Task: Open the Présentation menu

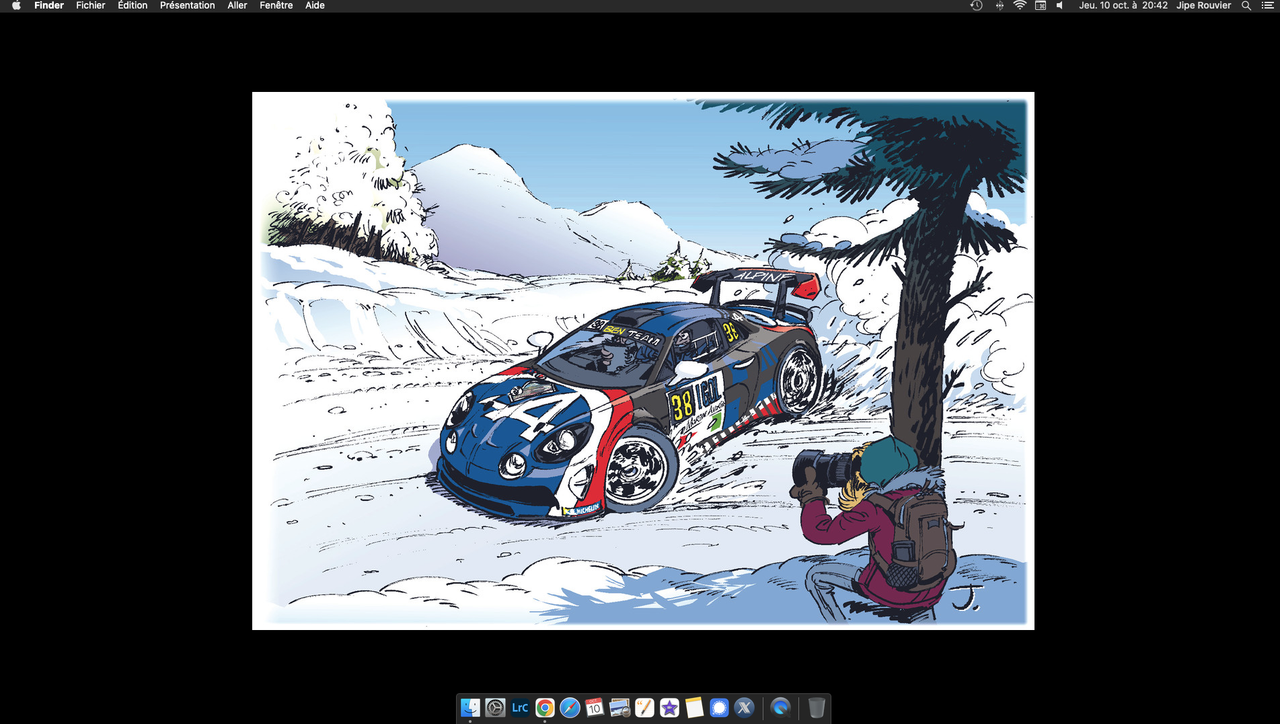Action: pos(187,6)
